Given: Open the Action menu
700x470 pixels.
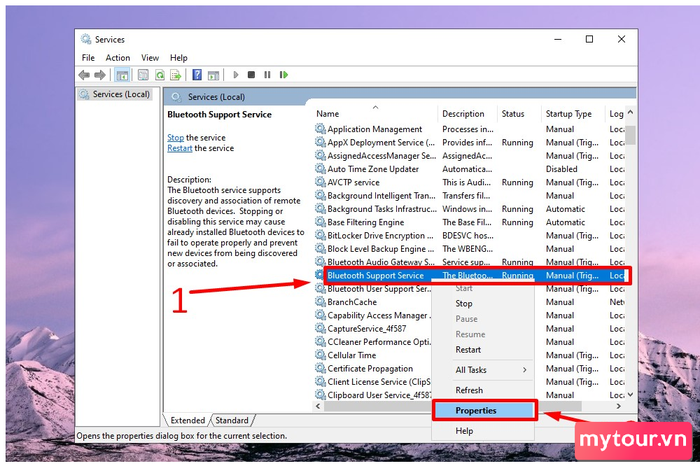Looking at the screenshot, I should [x=118, y=58].
